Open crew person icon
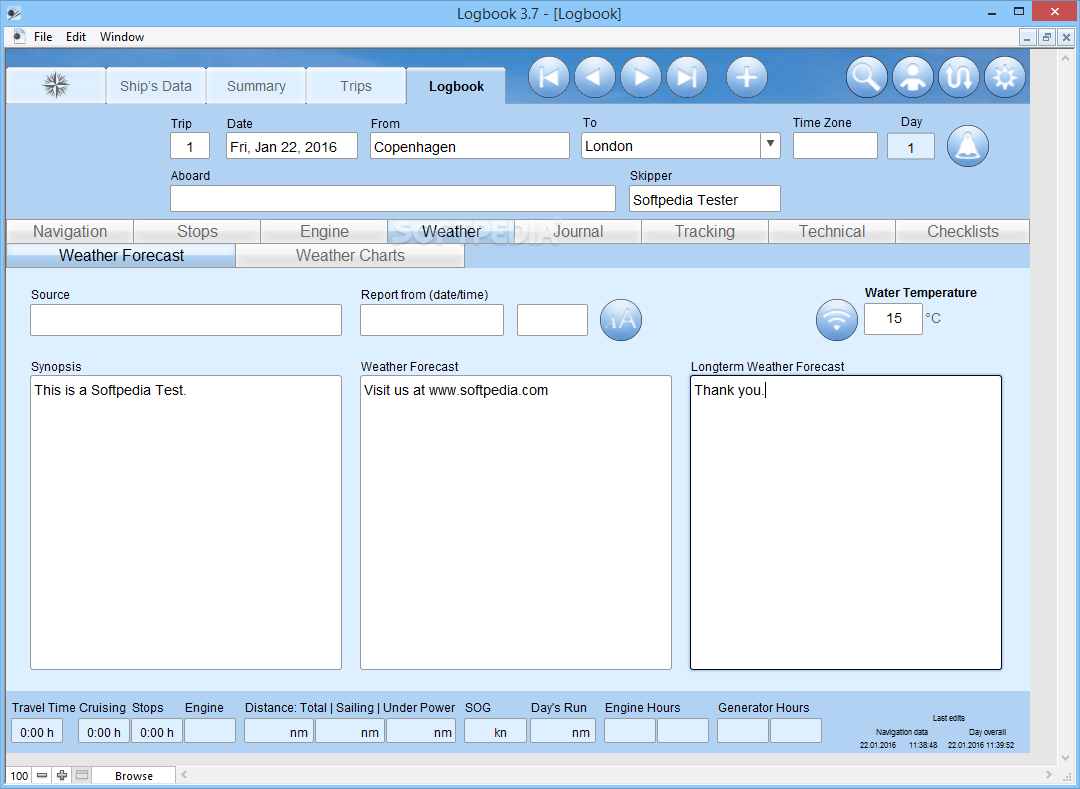Image resolution: width=1080 pixels, height=789 pixels. click(x=913, y=77)
